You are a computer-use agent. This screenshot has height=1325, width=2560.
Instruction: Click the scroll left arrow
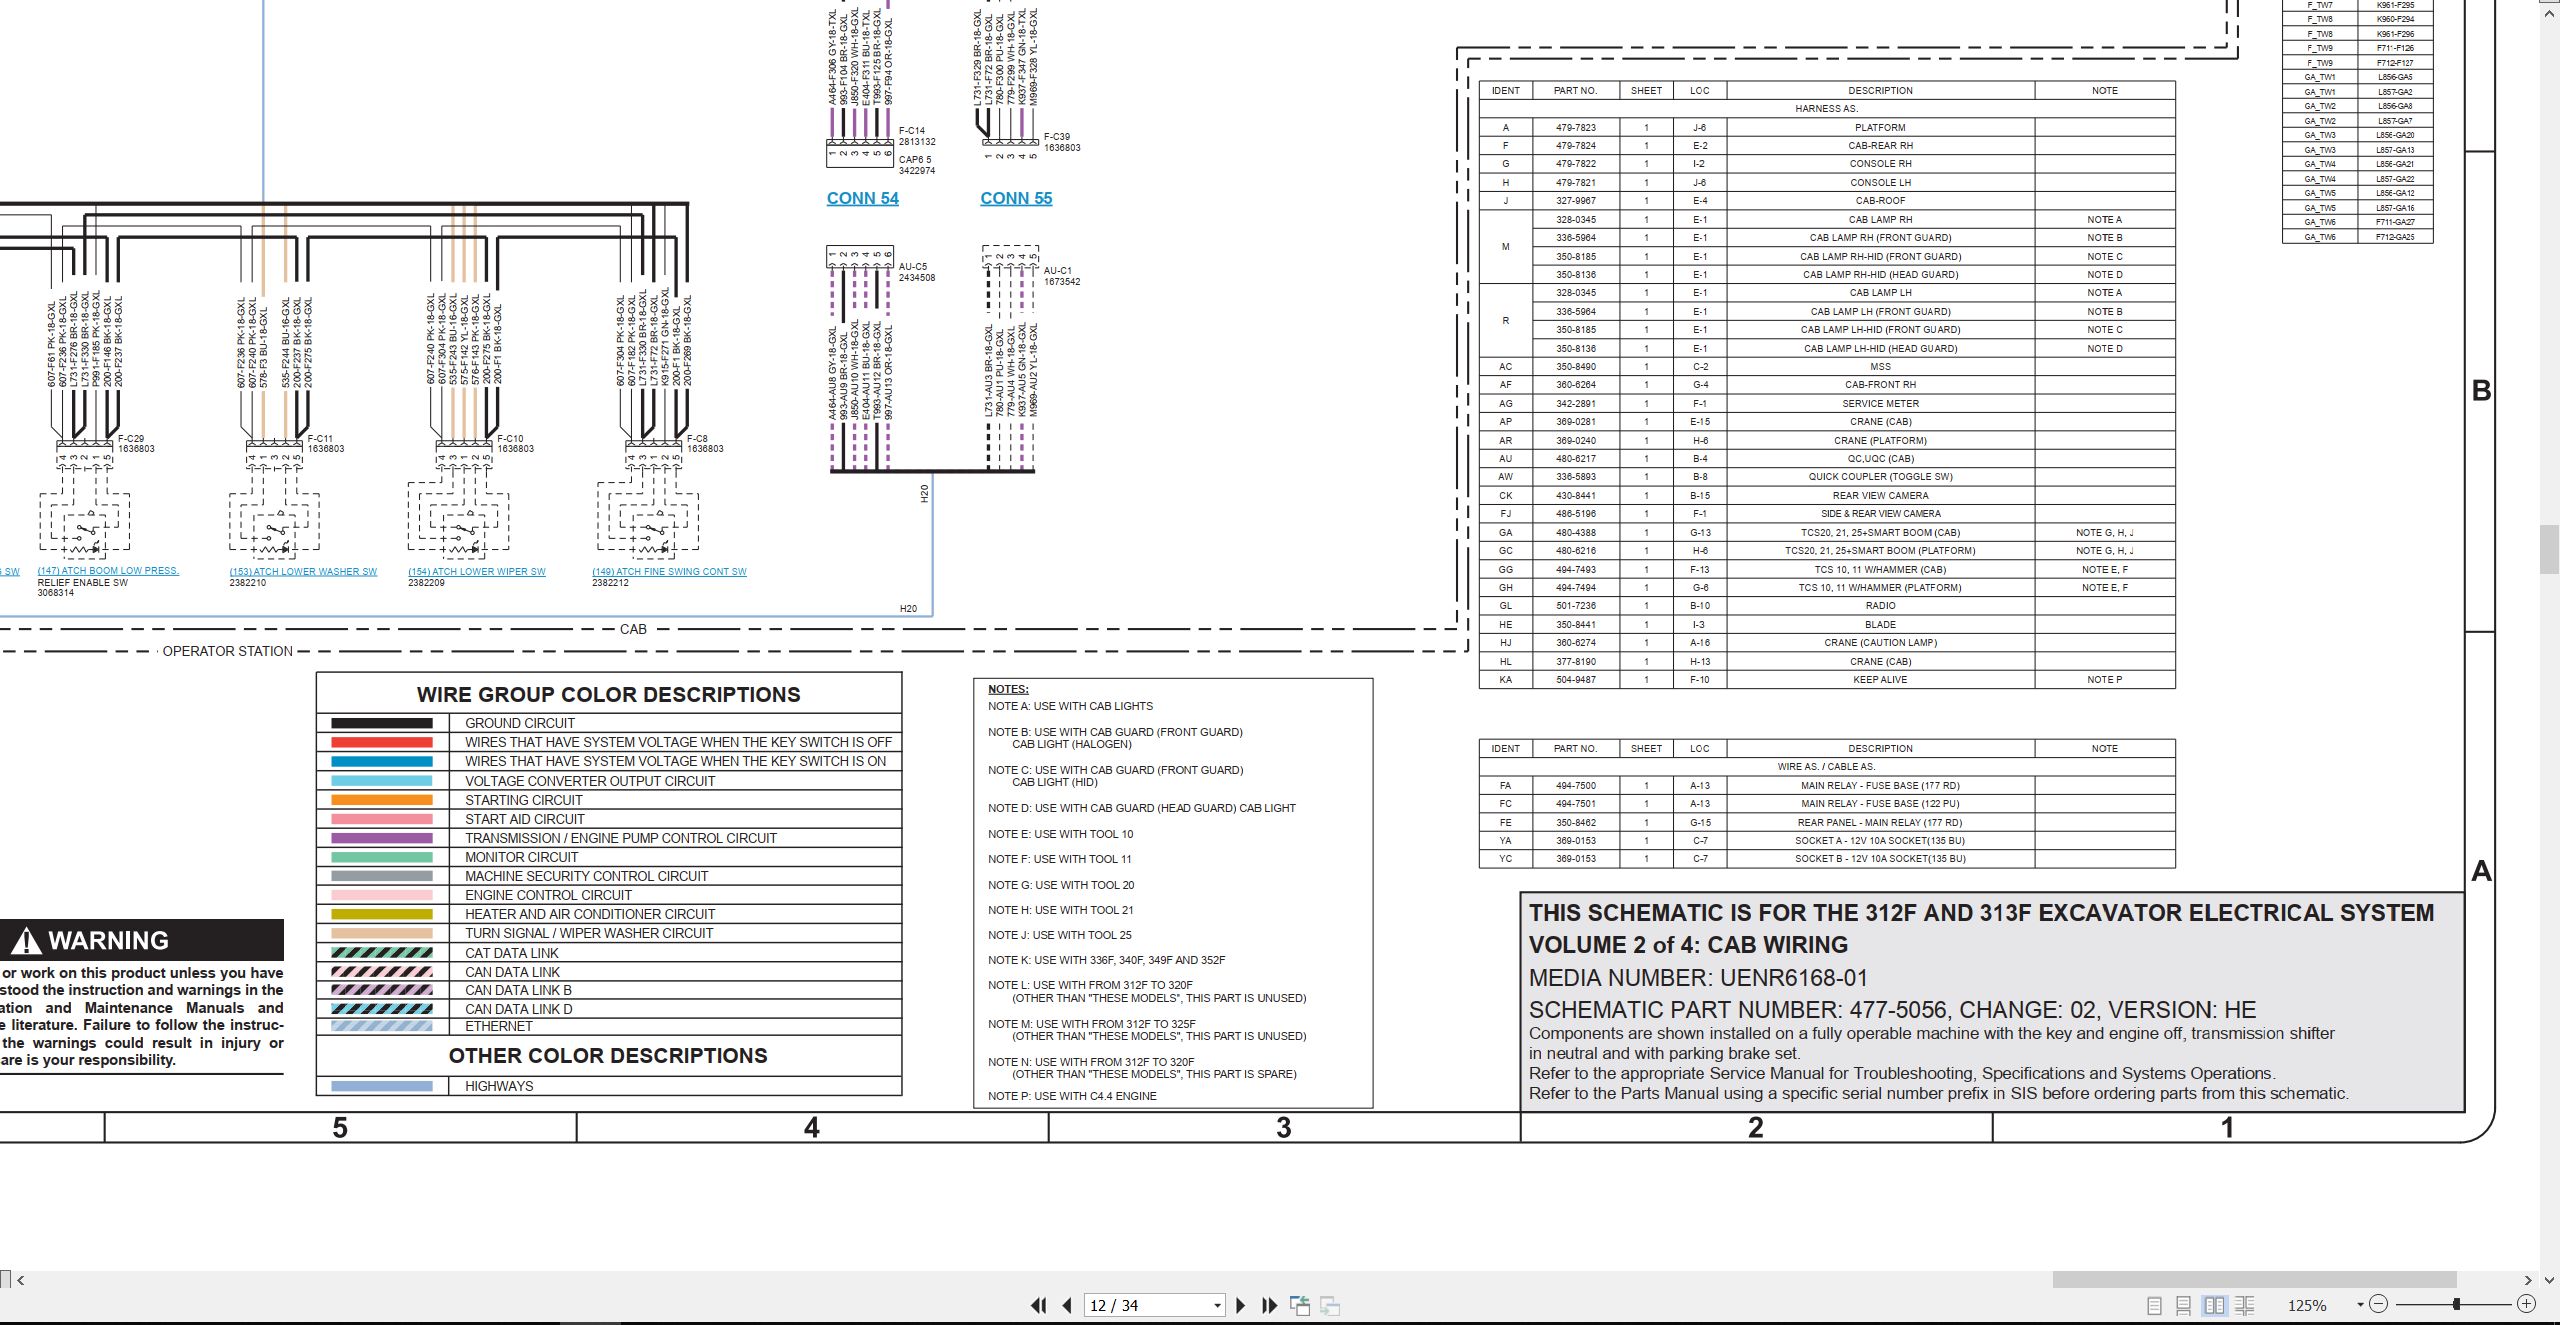[20, 1280]
